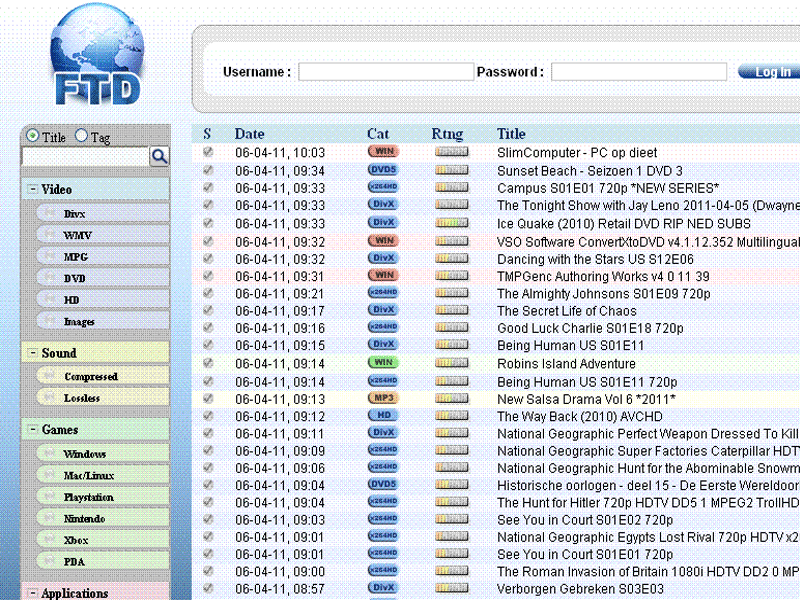Click the Password input field

[639, 72]
